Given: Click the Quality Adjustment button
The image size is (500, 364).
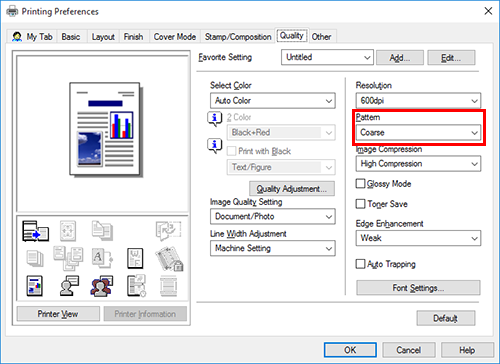Looking at the screenshot, I should click(292, 189).
